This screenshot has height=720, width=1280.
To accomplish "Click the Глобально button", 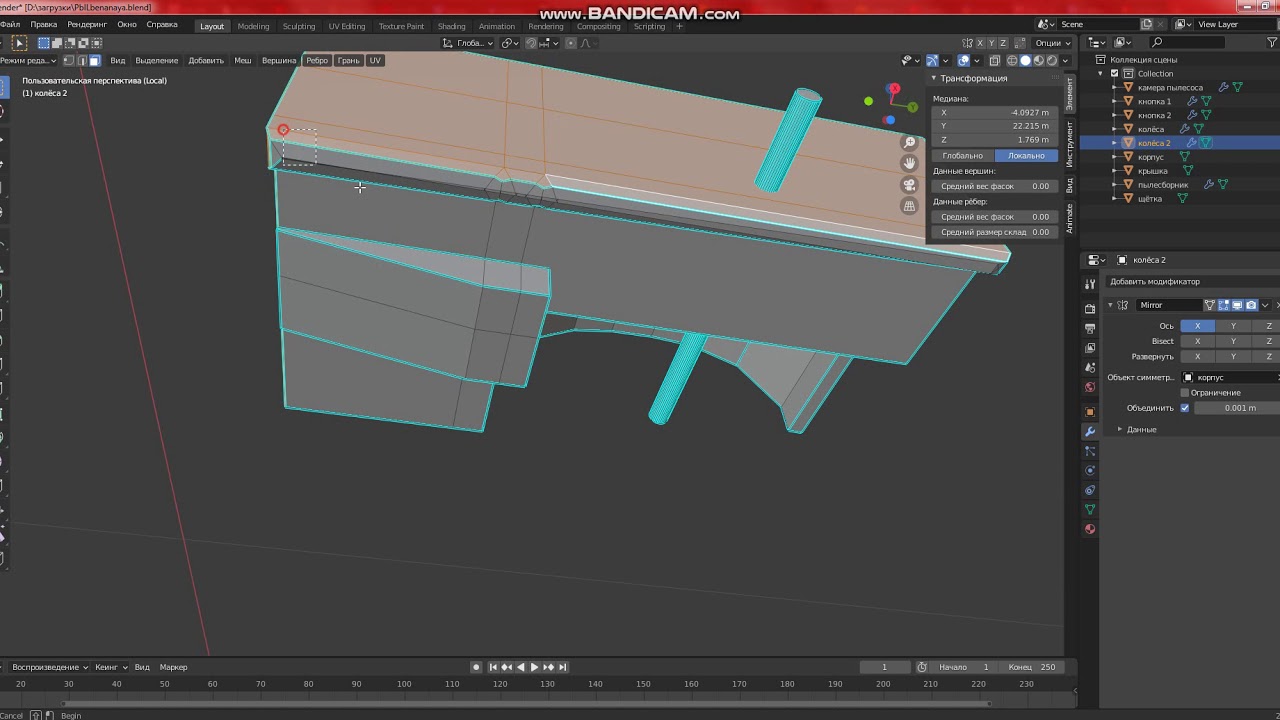I will coord(963,156).
